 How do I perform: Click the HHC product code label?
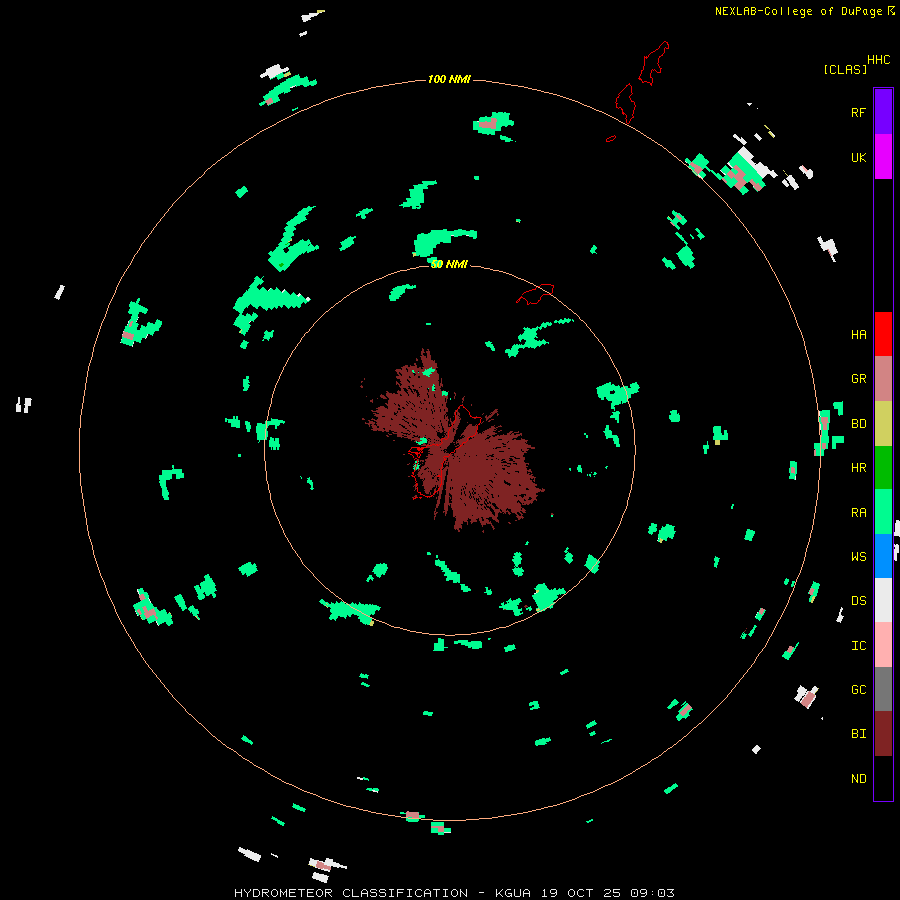[x=878, y=60]
